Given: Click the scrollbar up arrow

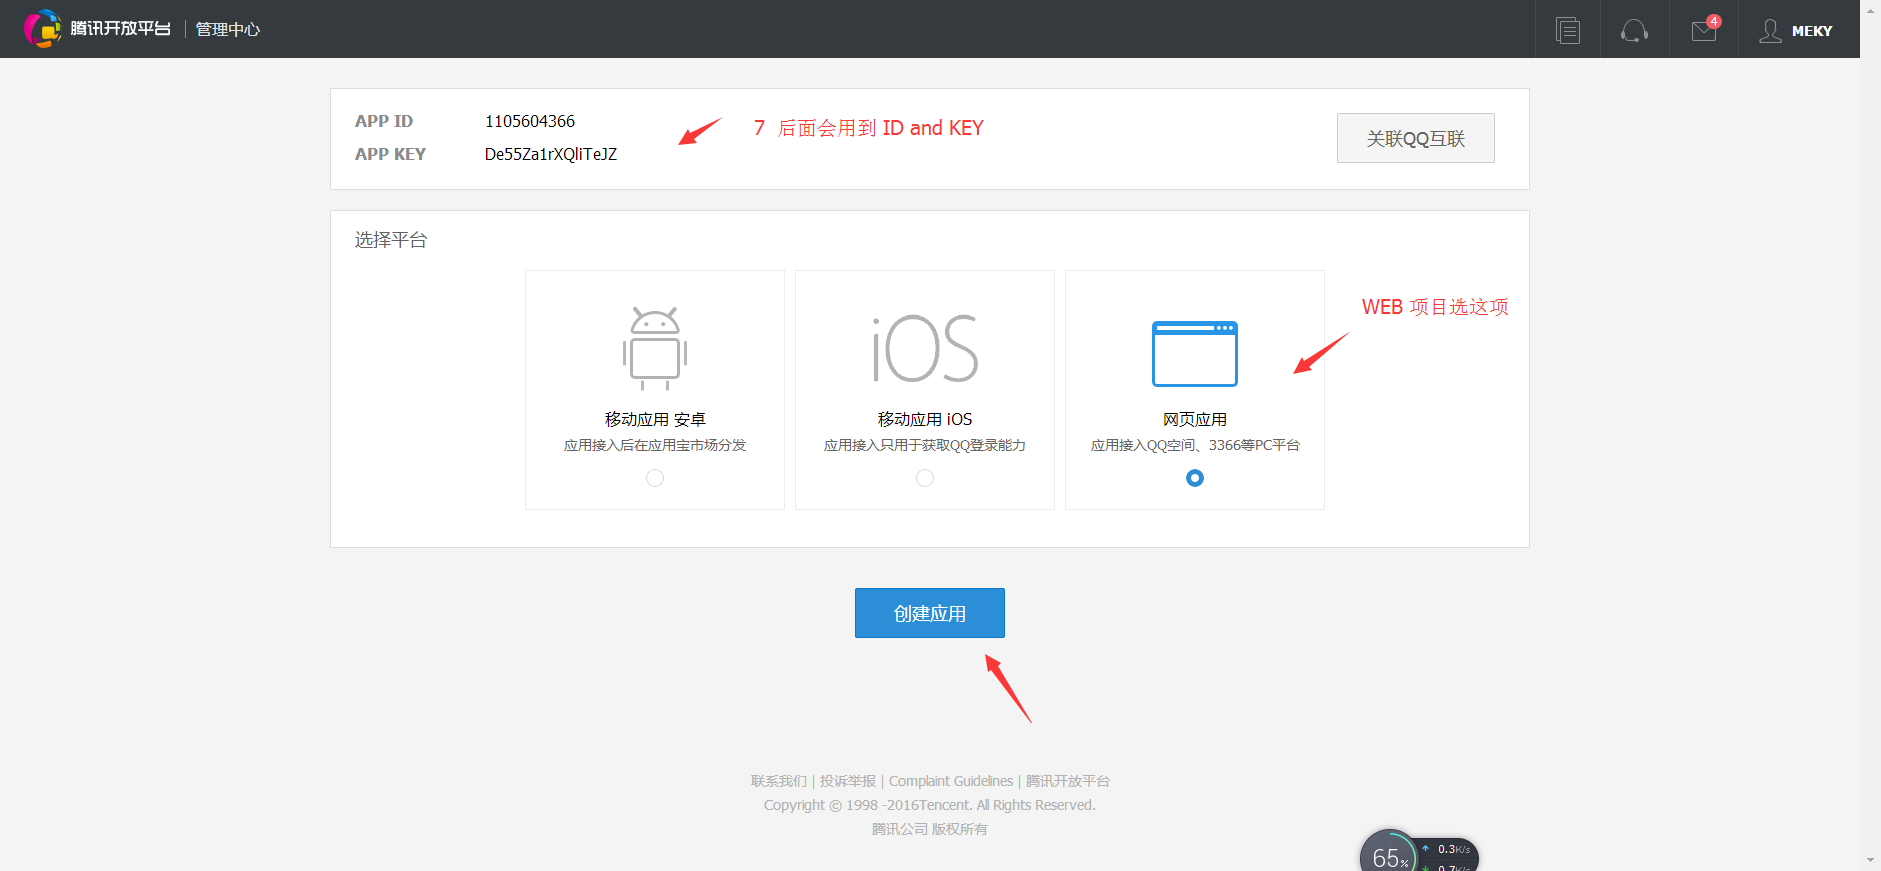Looking at the screenshot, I should tap(1870, 10).
